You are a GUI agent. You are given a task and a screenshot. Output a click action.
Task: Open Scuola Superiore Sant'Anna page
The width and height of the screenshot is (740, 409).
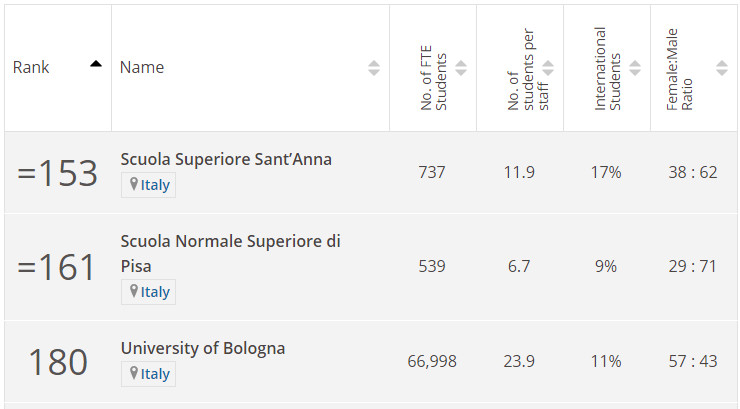[226, 159]
